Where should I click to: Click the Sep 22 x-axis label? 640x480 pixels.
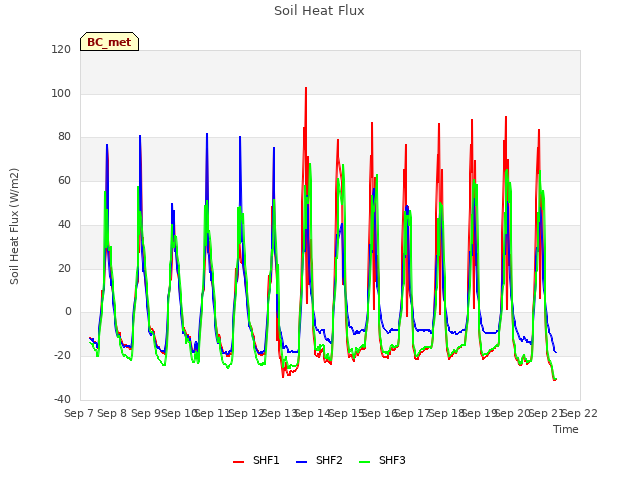(580, 413)
